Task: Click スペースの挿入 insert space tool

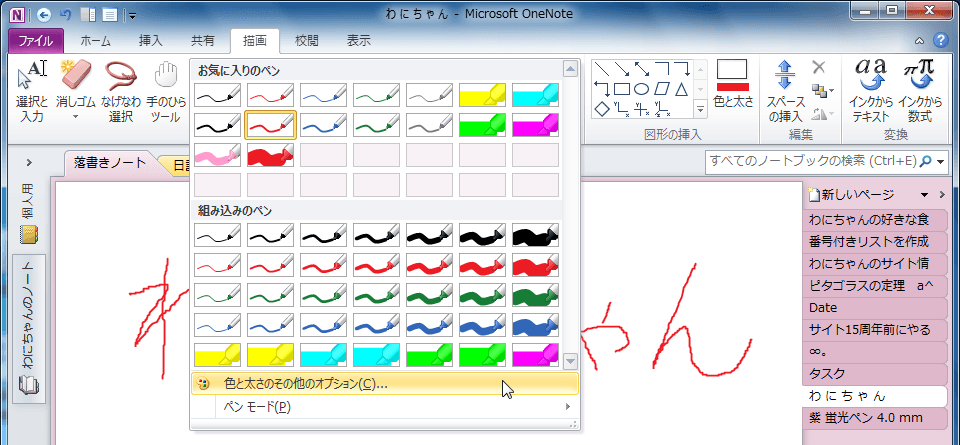Action: click(784, 92)
